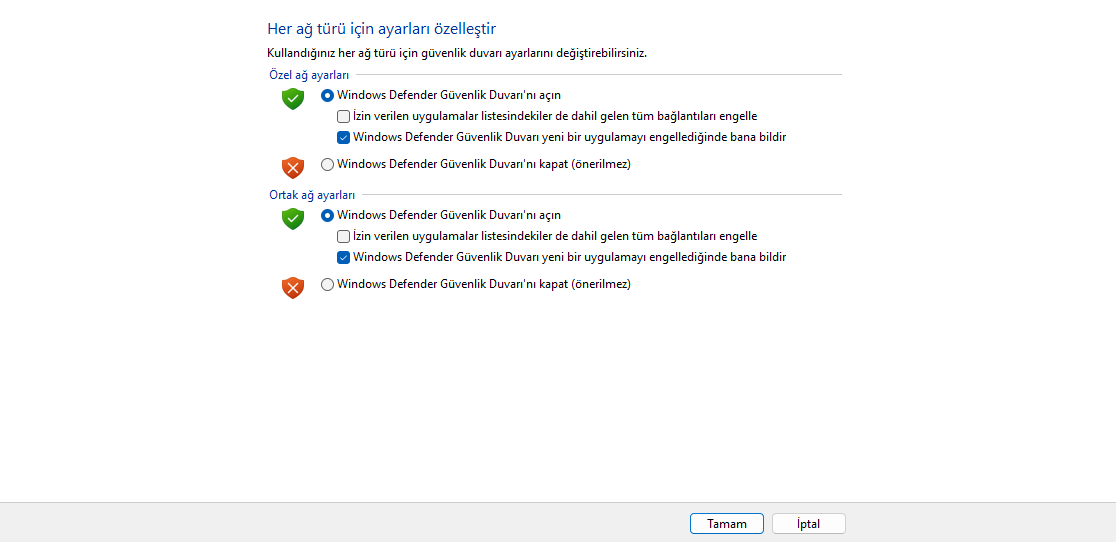The height and width of the screenshot is (542, 1116).
Task: Click green shield icon under Özel ağ ayarları
Action: 293,99
